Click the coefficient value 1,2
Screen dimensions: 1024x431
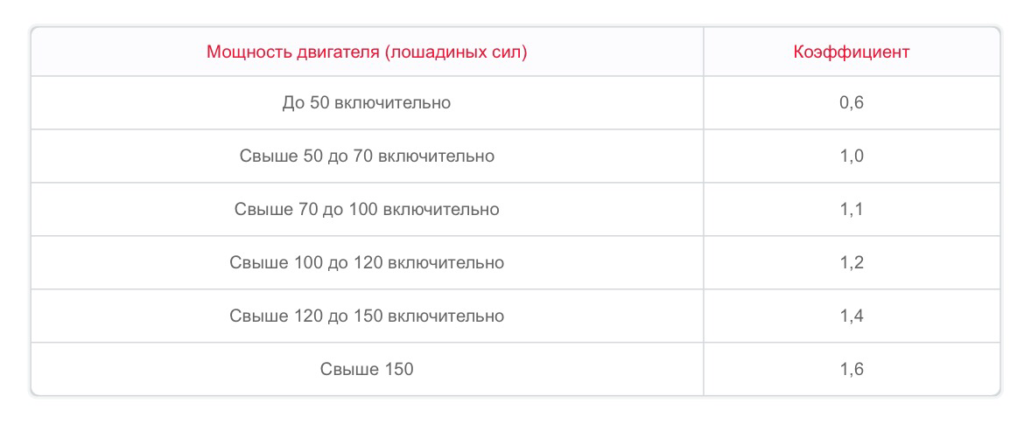click(851, 263)
